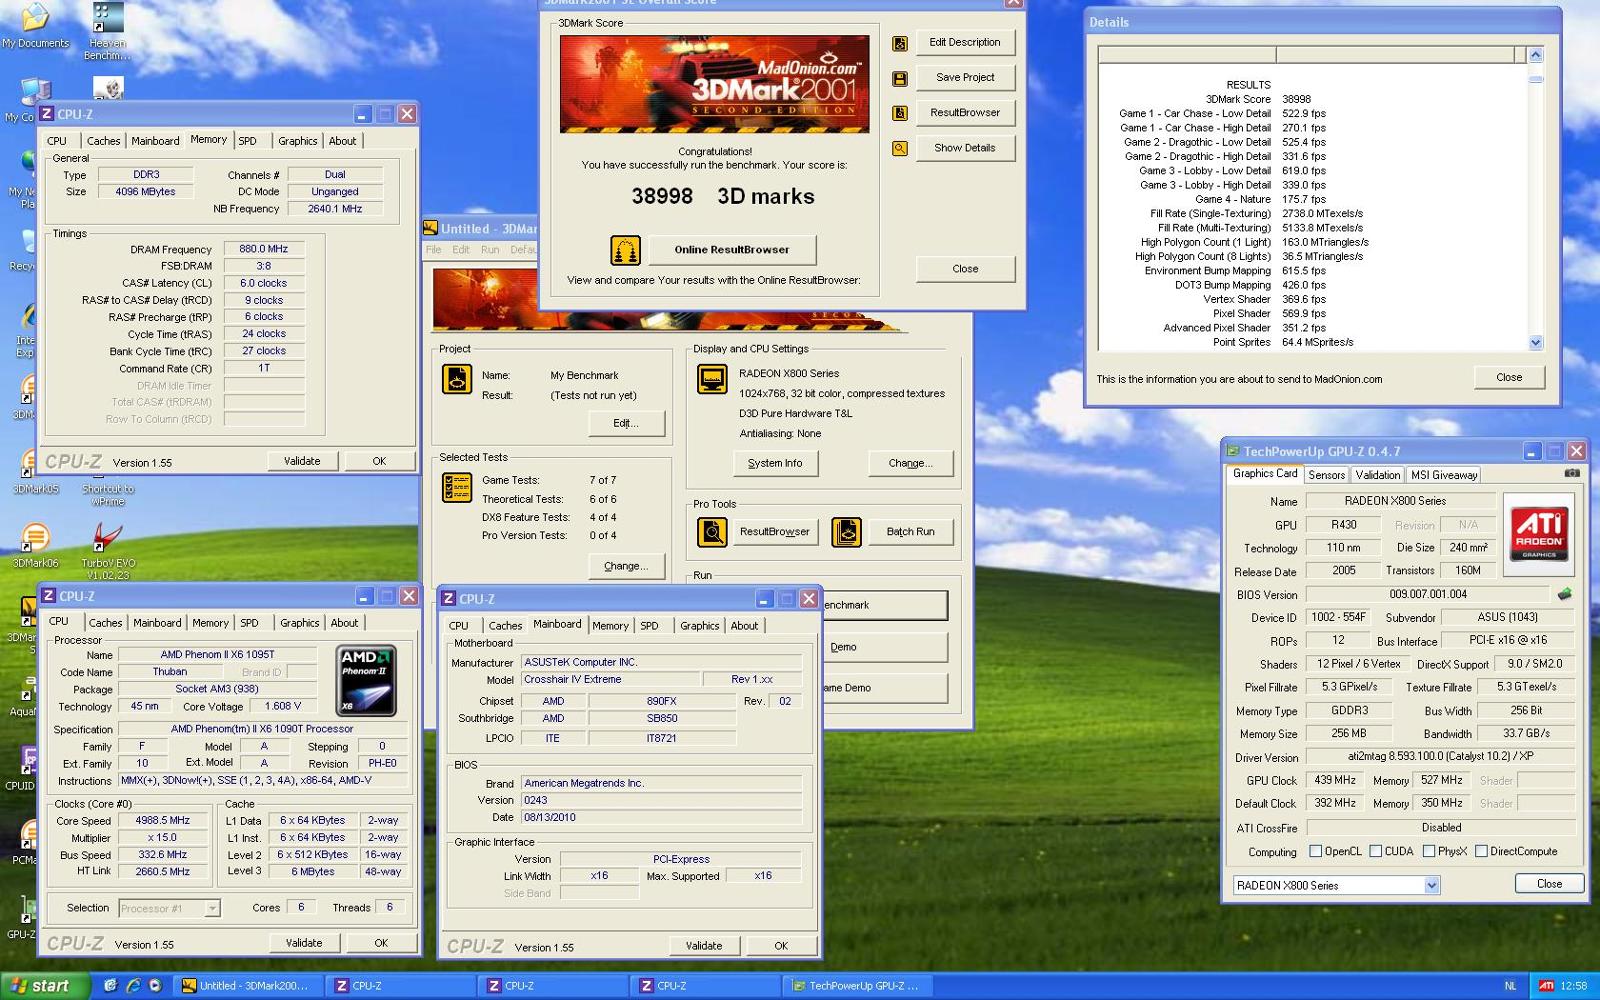This screenshot has height=1000, width=1600.
Task: Click OK in the CPU-Z Mainboard window
Action: pyautogui.click(x=781, y=946)
